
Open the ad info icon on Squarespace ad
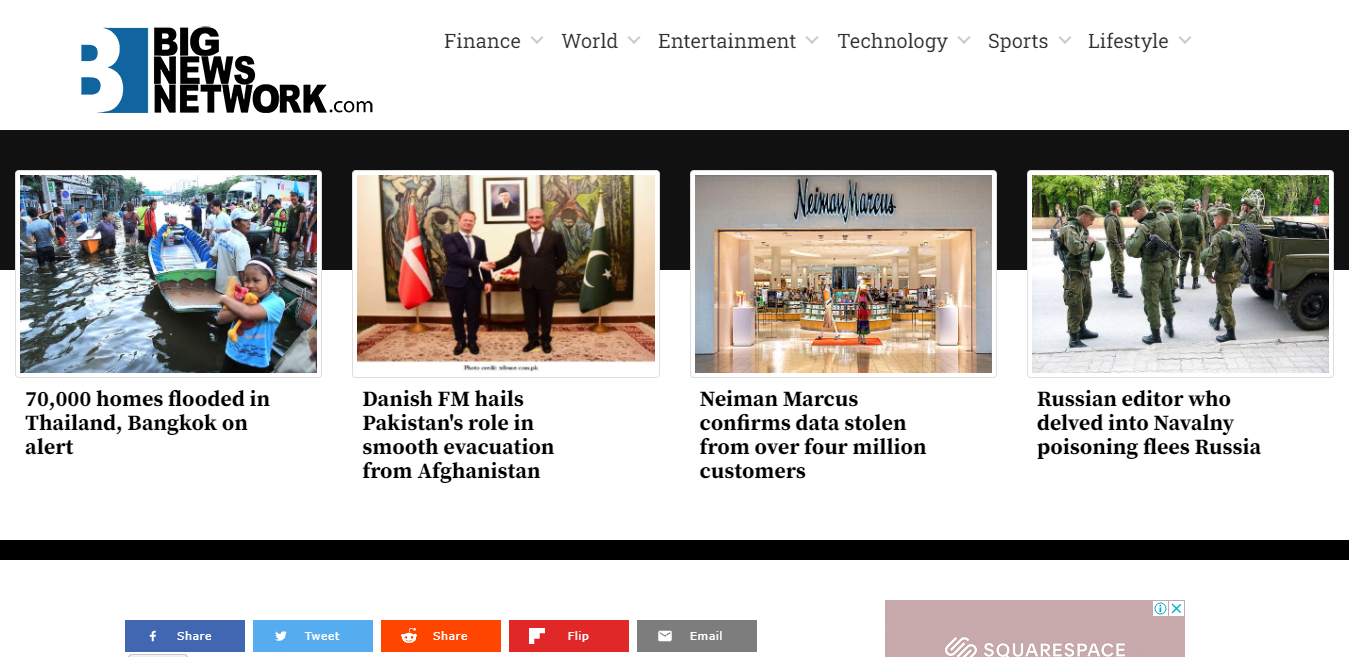pos(1161,608)
